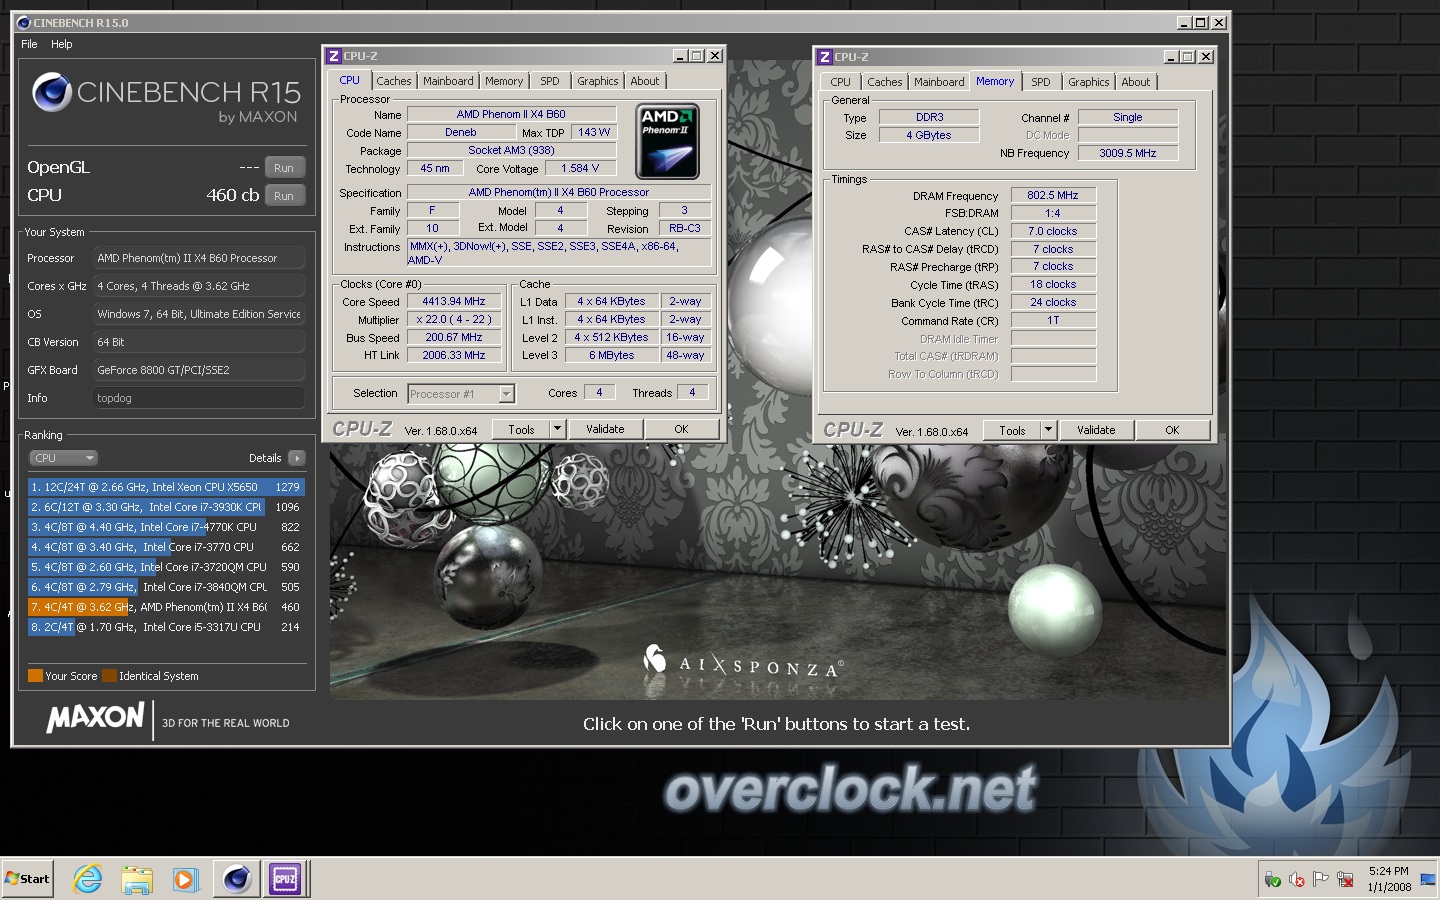Image resolution: width=1440 pixels, height=900 pixels.
Task: Select ranking row Core i7-3770
Action: (x=166, y=547)
